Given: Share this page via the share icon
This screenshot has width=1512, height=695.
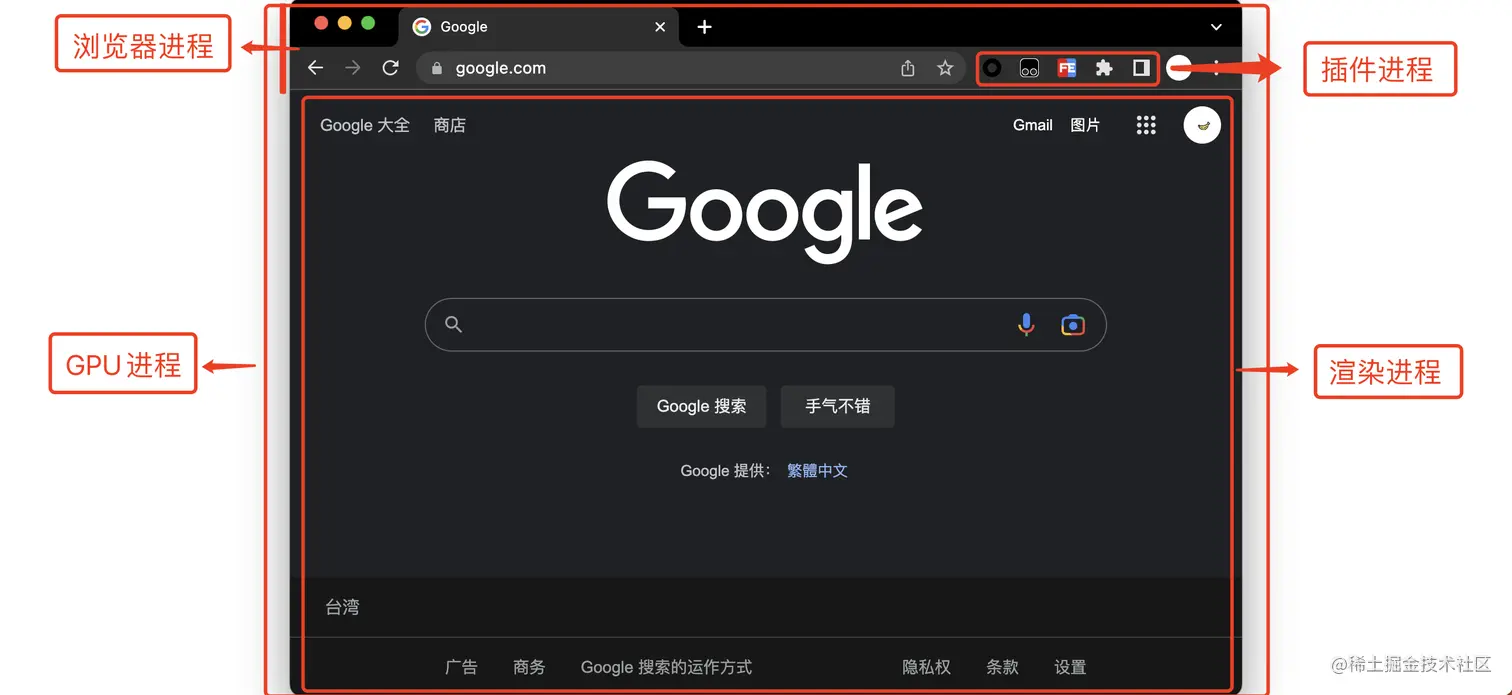Looking at the screenshot, I should click(x=908, y=68).
